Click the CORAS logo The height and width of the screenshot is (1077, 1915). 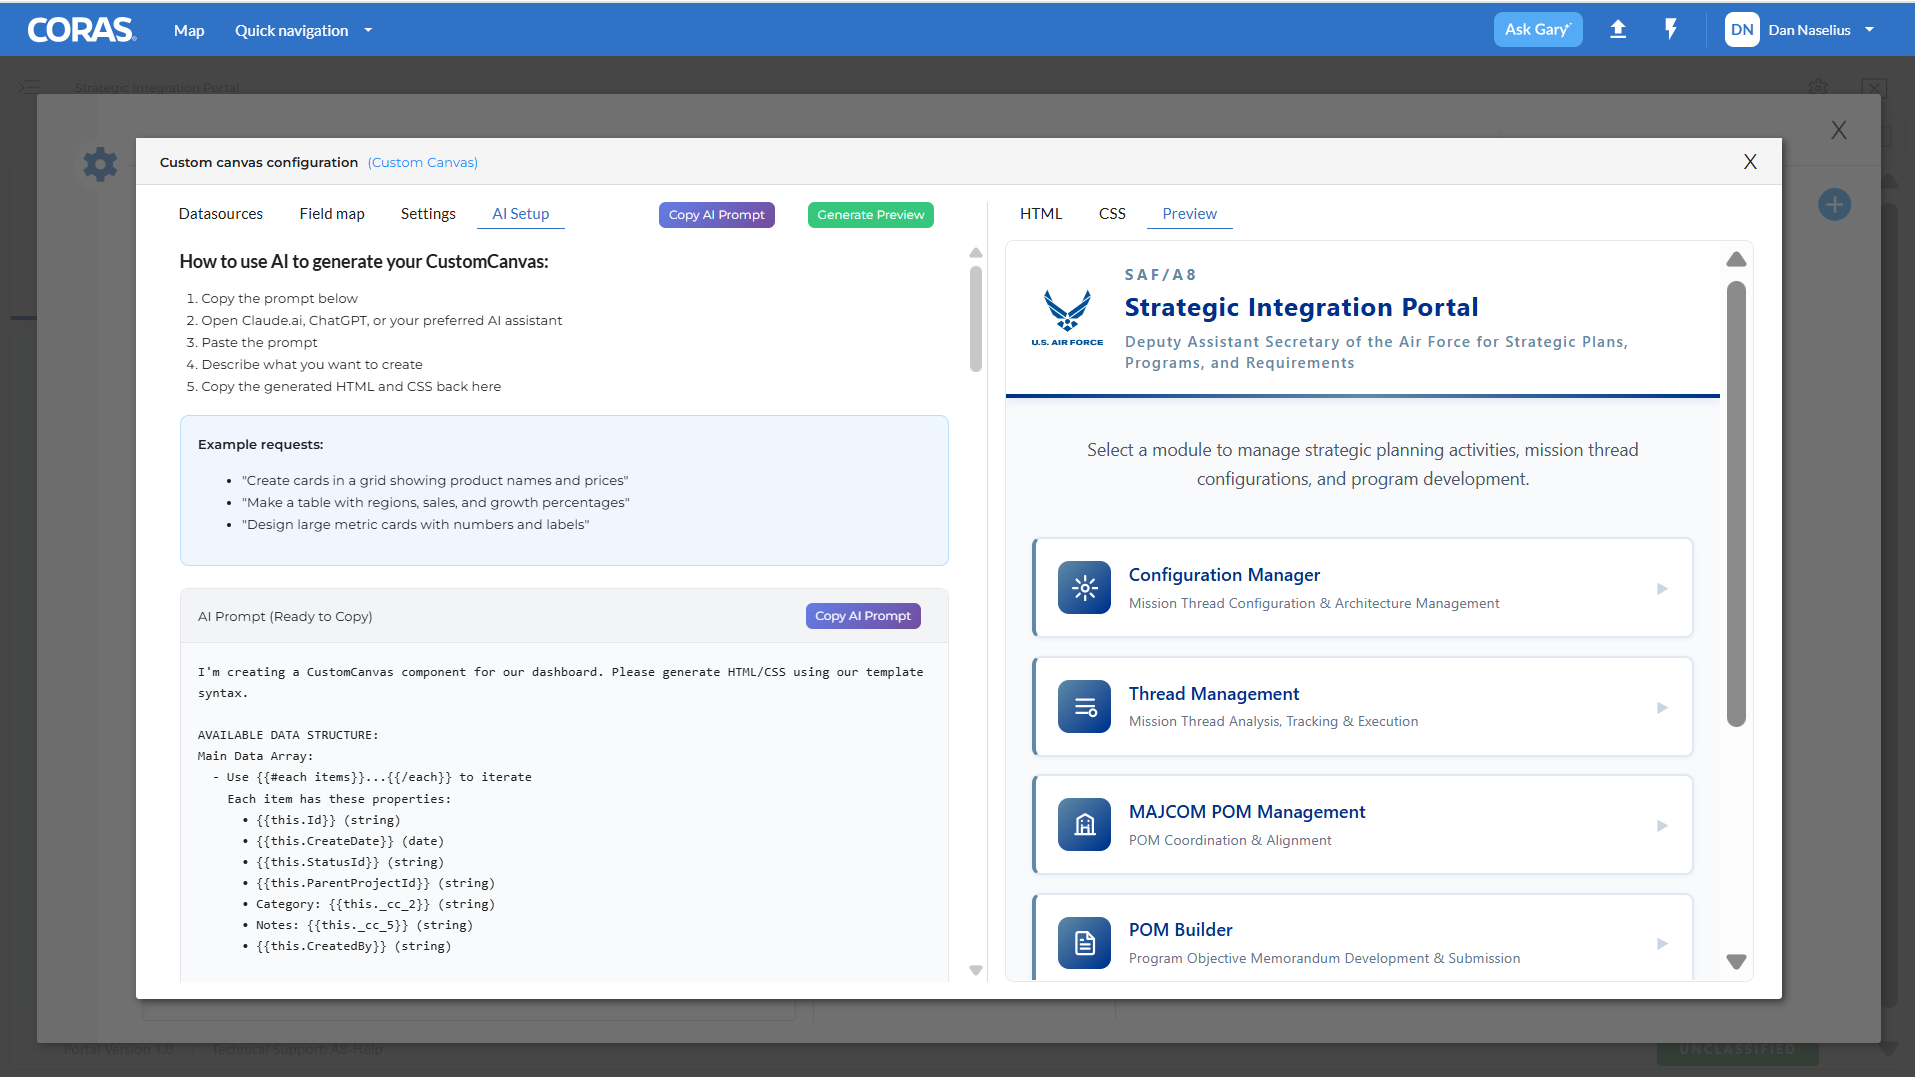tap(81, 30)
